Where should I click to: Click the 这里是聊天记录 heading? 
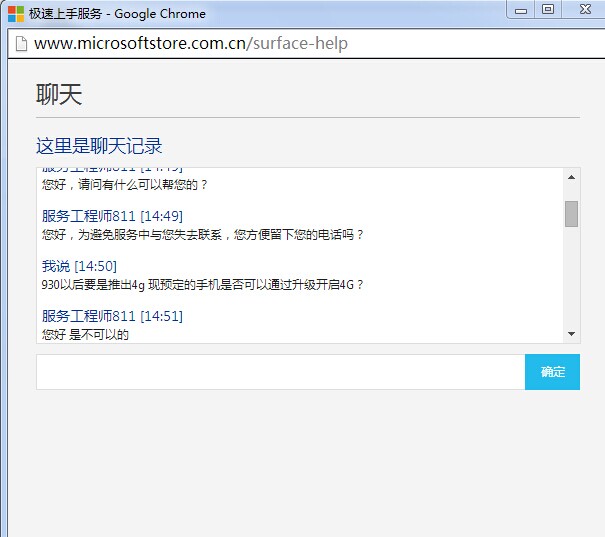pyautogui.click(x=99, y=146)
